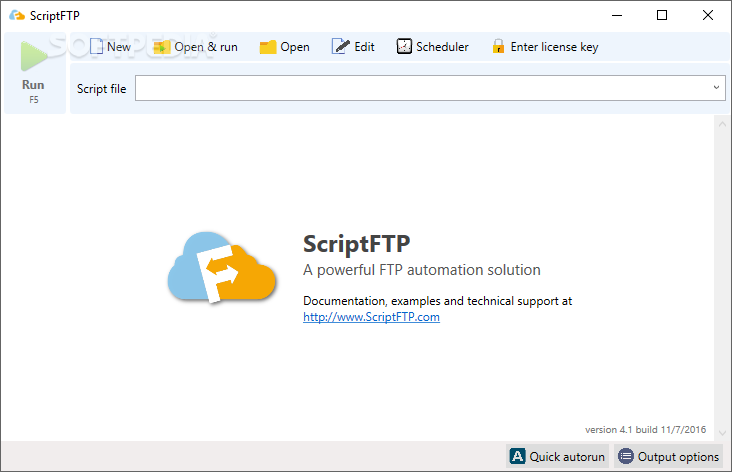Click the version 4.1 build 11/7/2016 text
The image size is (732, 472).
(x=645, y=430)
